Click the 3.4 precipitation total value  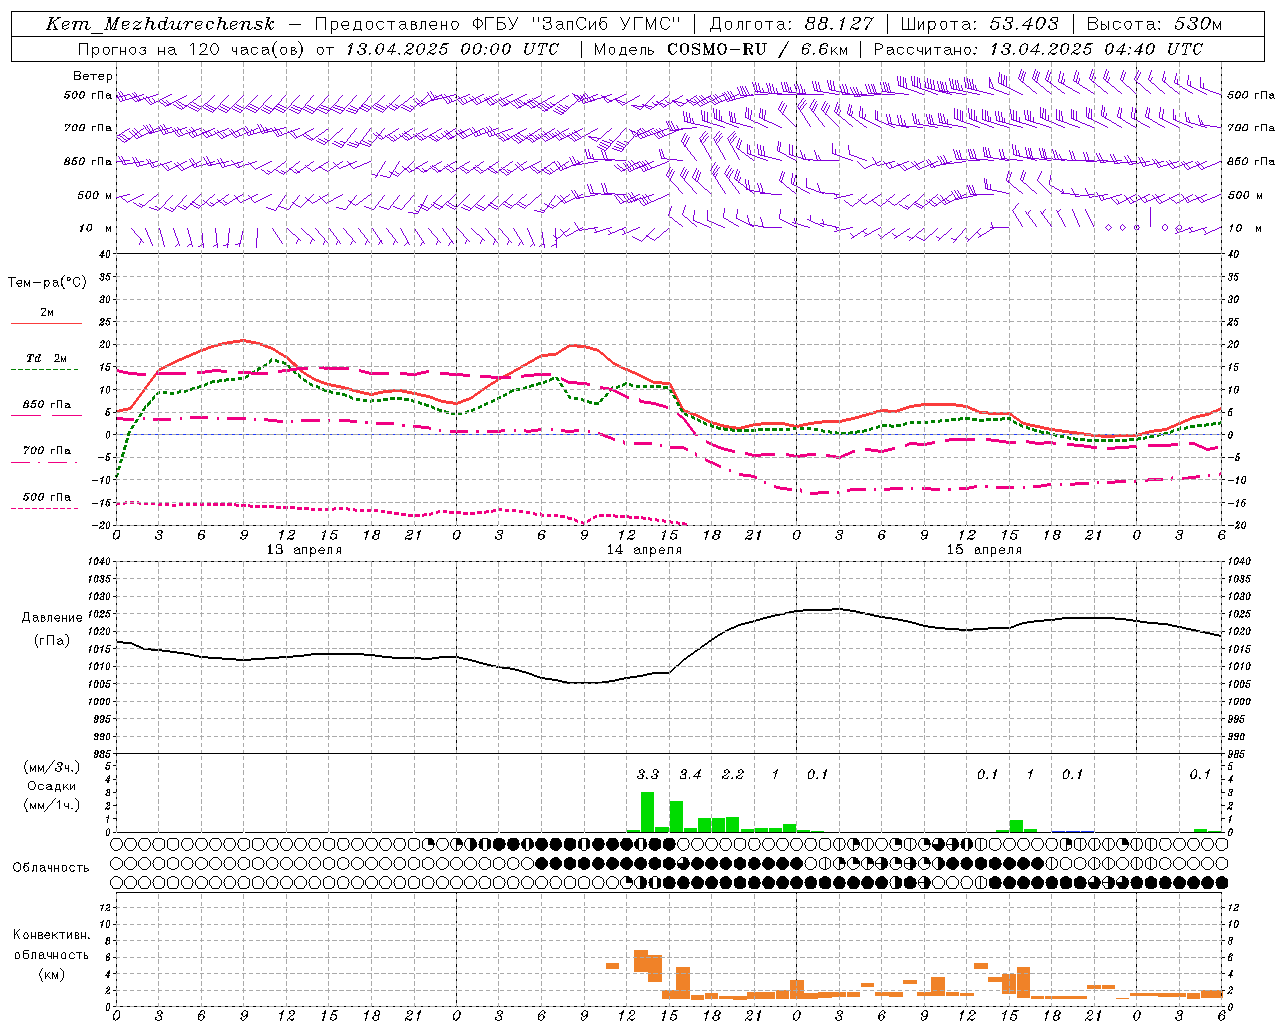tap(690, 774)
